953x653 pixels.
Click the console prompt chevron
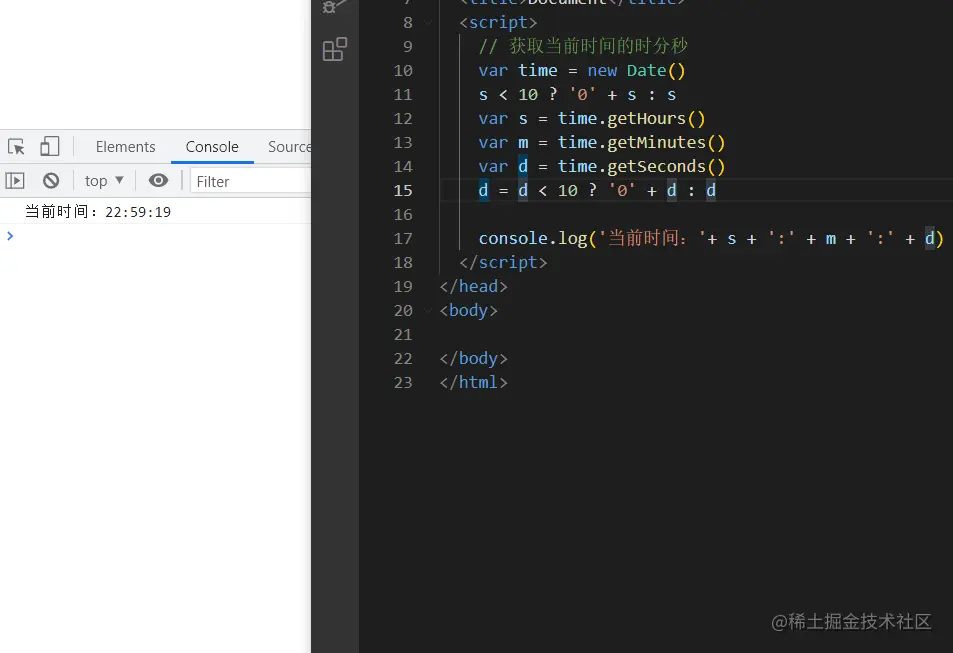tap(10, 236)
